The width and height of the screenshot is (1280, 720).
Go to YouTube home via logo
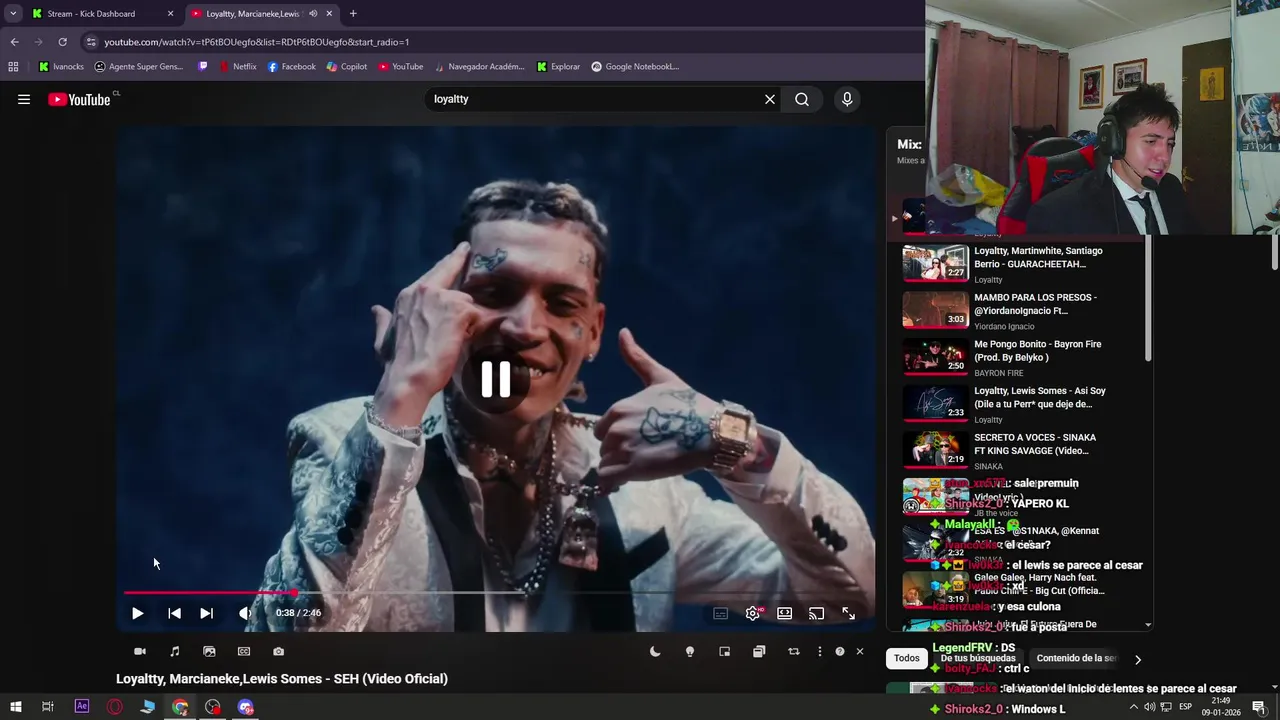[79, 99]
